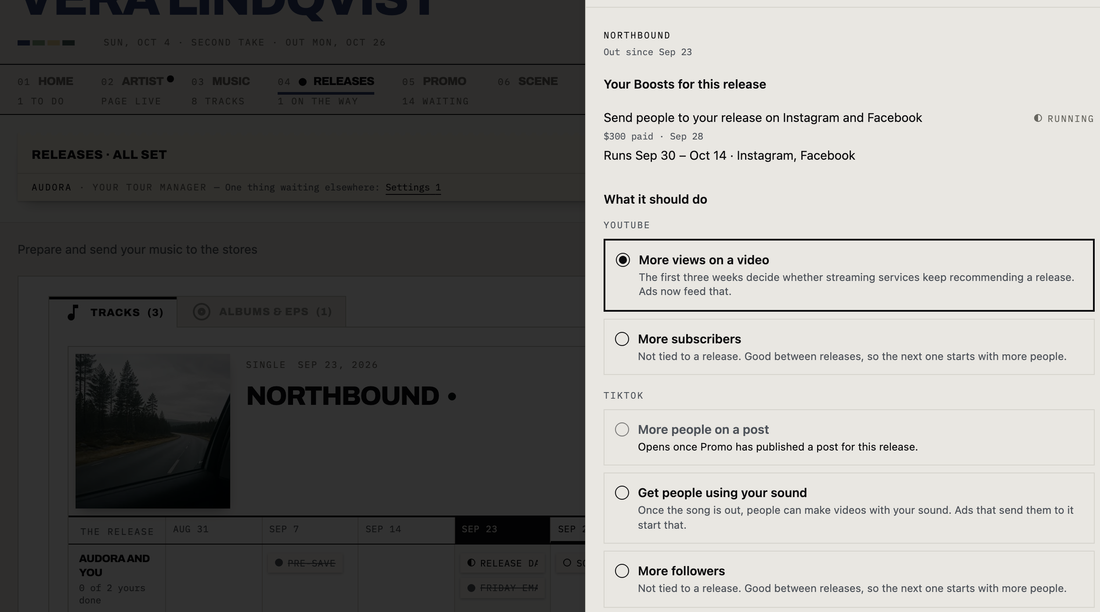Click 'THE RELEASE' column header
Viewport: 1100px width, 612px height.
coord(116,532)
